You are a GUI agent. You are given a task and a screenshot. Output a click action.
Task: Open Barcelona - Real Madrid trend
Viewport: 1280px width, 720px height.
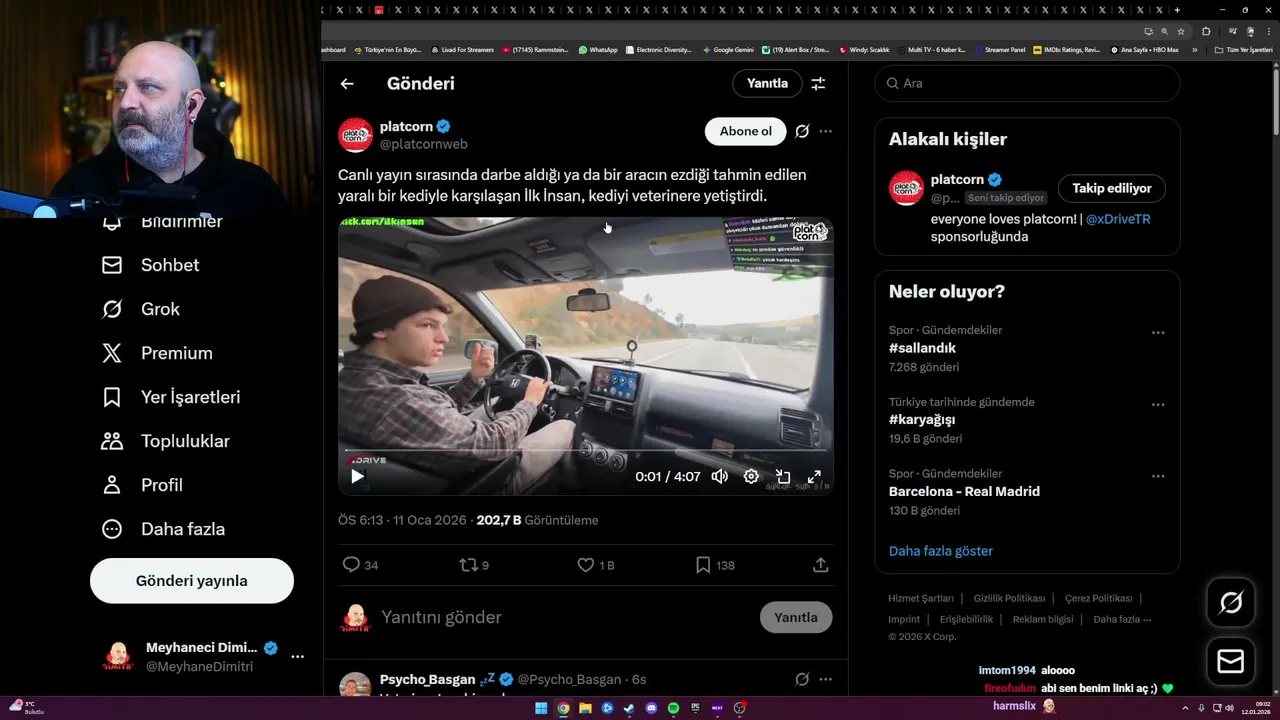click(x=964, y=492)
